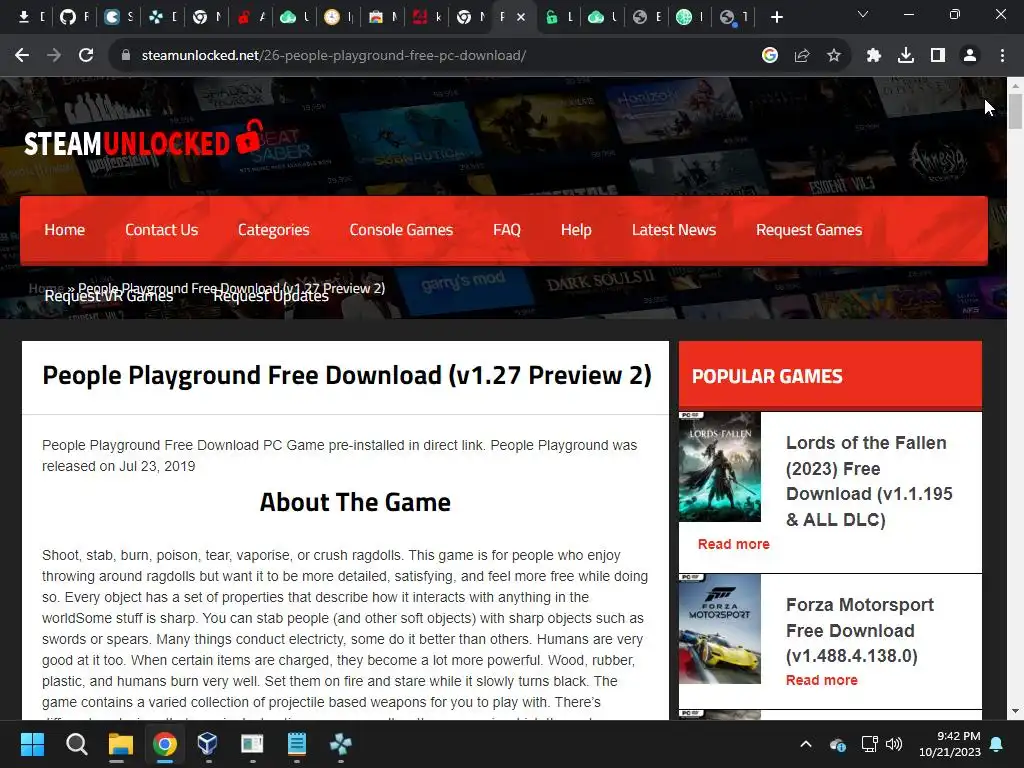Open Latest News
The width and height of the screenshot is (1024, 768).
(674, 230)
